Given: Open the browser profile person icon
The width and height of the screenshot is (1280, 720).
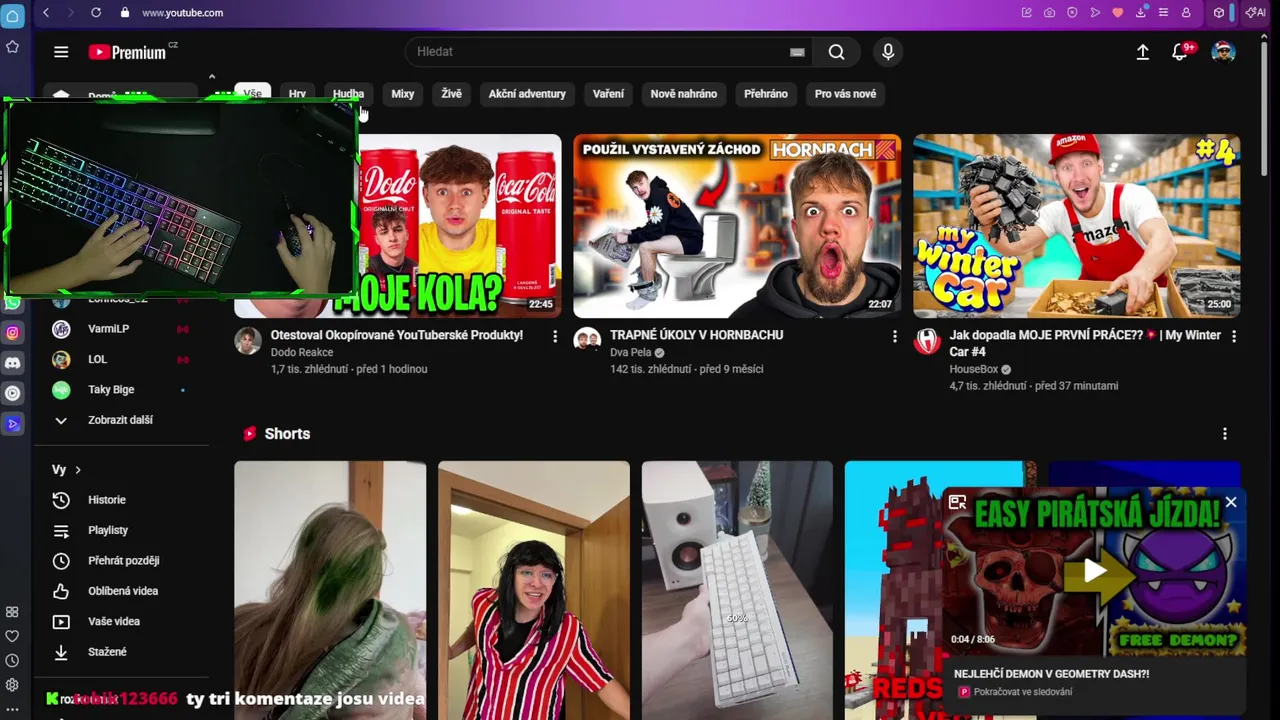Looking at the screenshot, I should tap(1186, 13).
